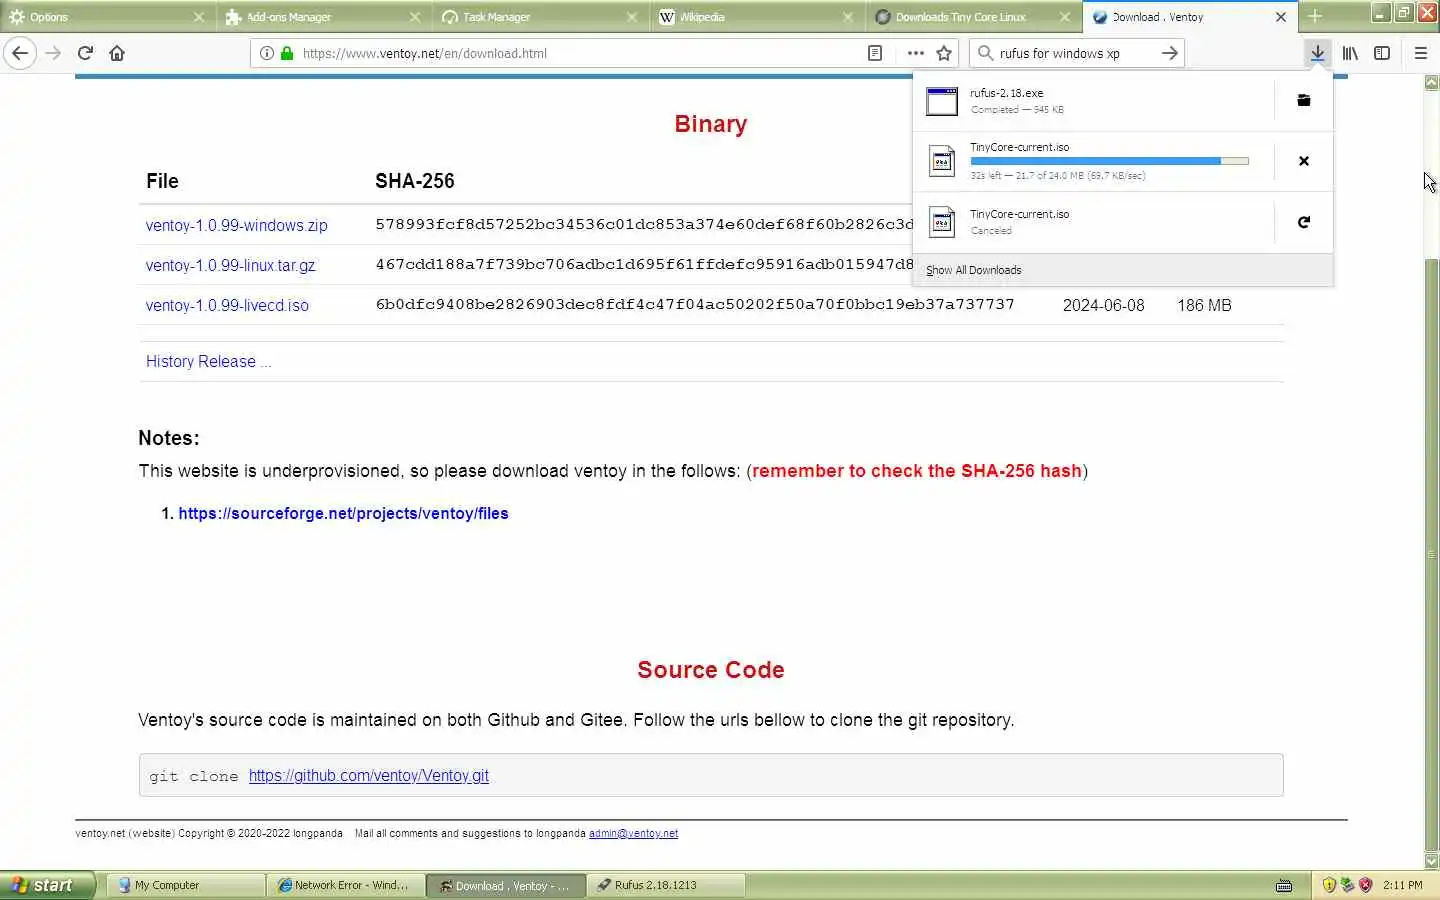1440x900 pixels.
Task: Open the Windows start menu
Action: point(47,885)
